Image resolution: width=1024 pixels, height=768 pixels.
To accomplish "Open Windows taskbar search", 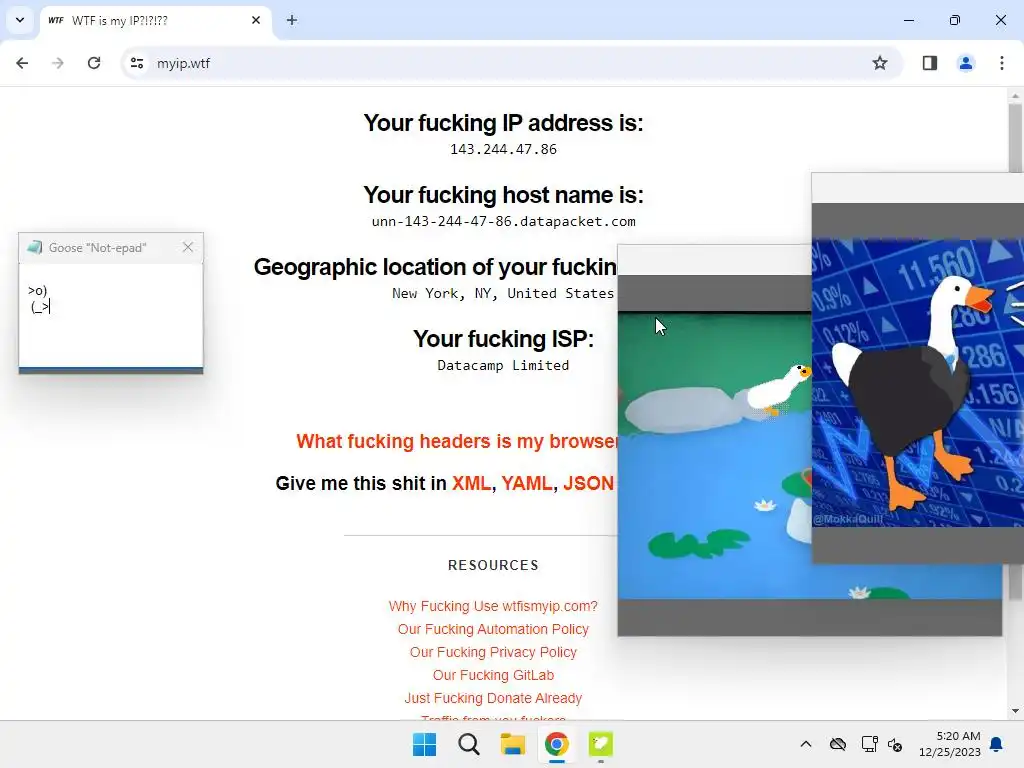I will [x=469, y=744].
